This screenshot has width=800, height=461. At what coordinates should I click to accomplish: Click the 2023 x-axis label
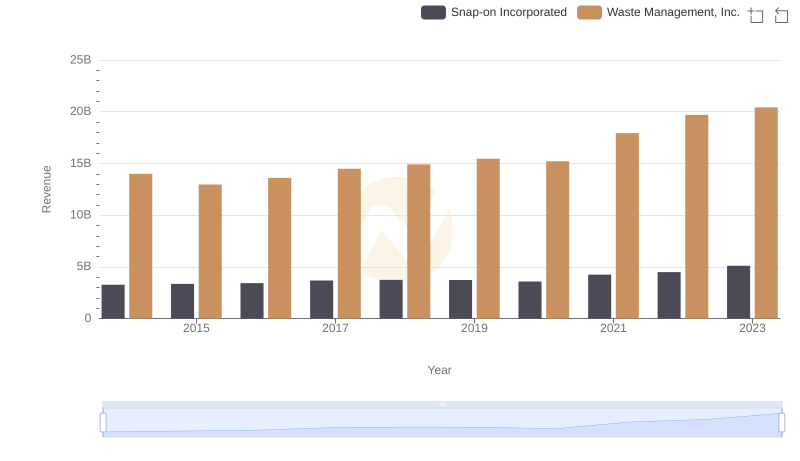point(752,328)
